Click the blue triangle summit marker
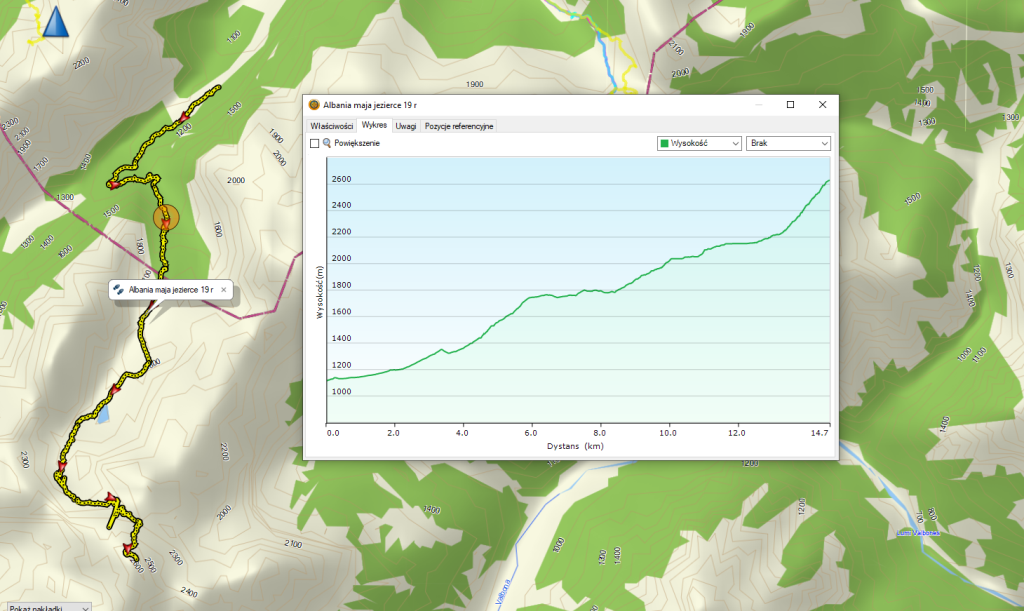Screen dimensions: 1024x611 point(56,21)
